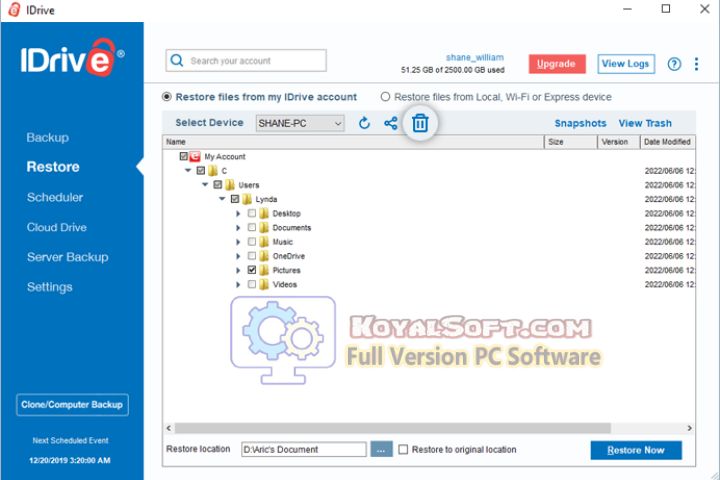Toggle the Lynda folder checkbox
The image size is (720, 480).
[235, 199]
